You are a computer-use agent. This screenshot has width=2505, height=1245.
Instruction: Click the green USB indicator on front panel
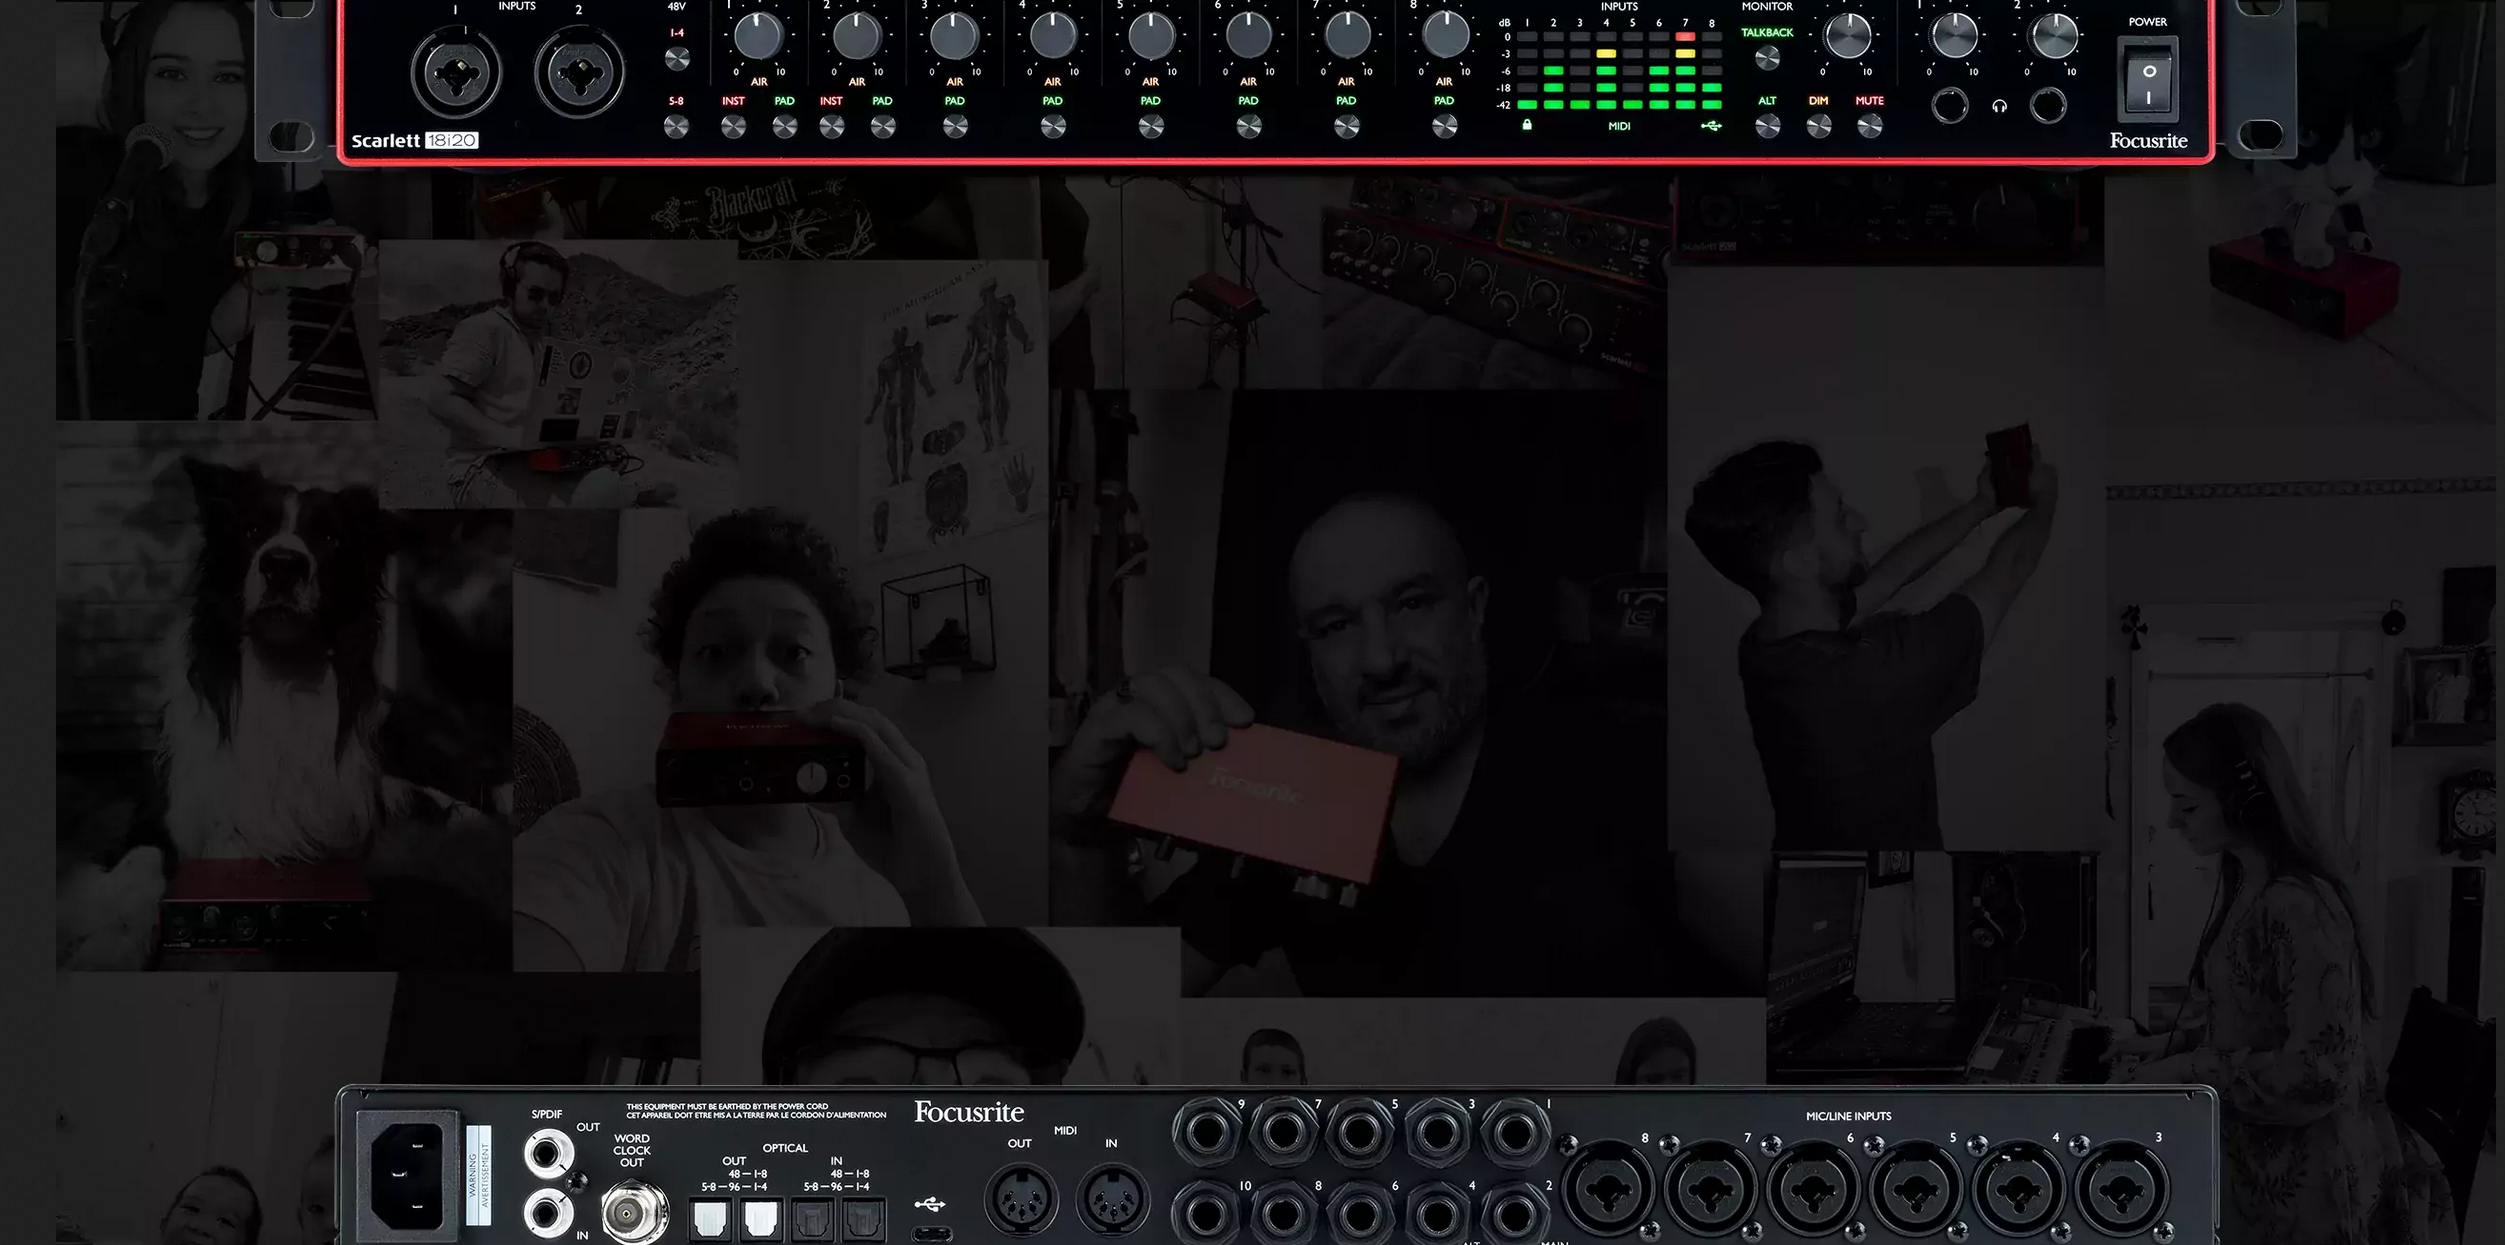[x=1711, y=126]
